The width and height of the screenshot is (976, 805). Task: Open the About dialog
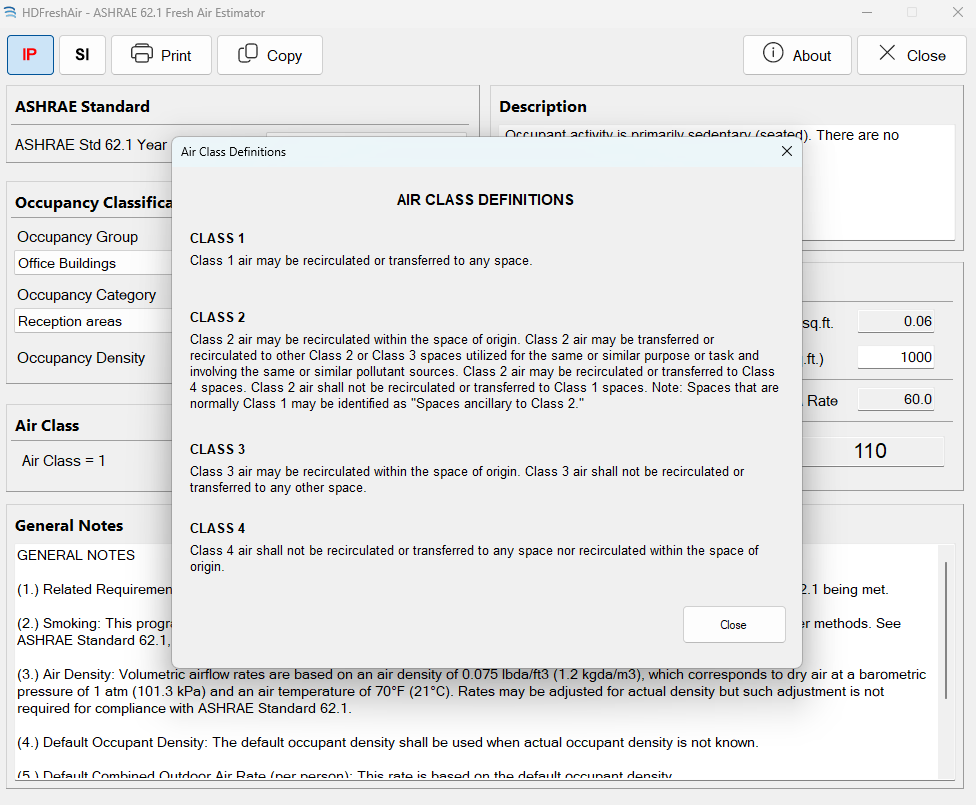click(797, 55)
